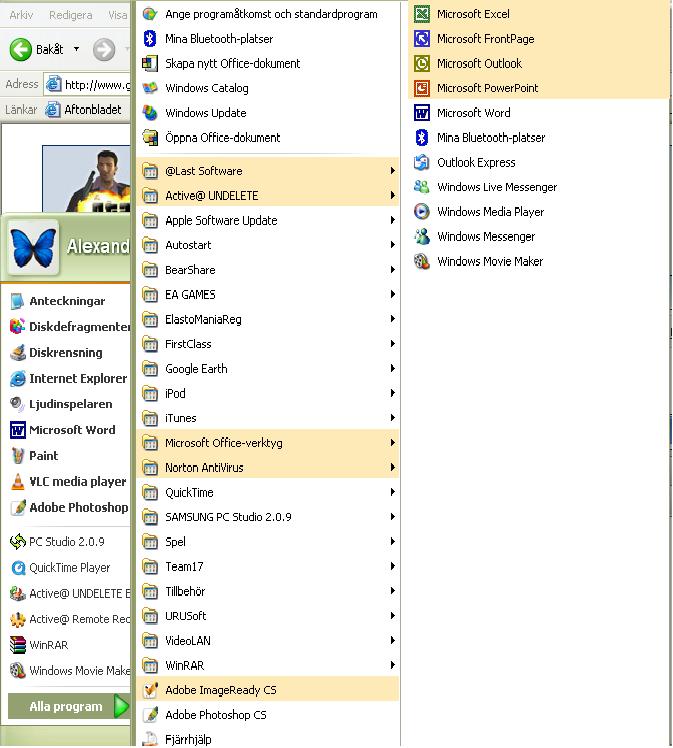The image size is (673, 748).
Task: Expand Norton AntiVirus submenu arrow
Action: pyautogui.click(x=393, y=468)
